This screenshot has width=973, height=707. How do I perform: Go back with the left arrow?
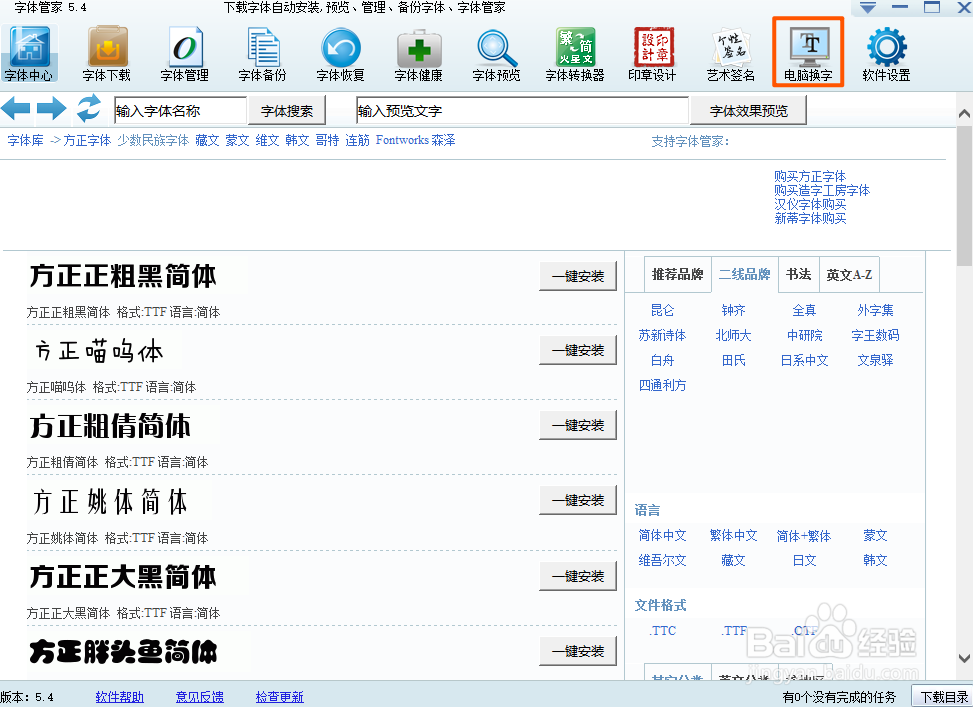coord(16,109)
